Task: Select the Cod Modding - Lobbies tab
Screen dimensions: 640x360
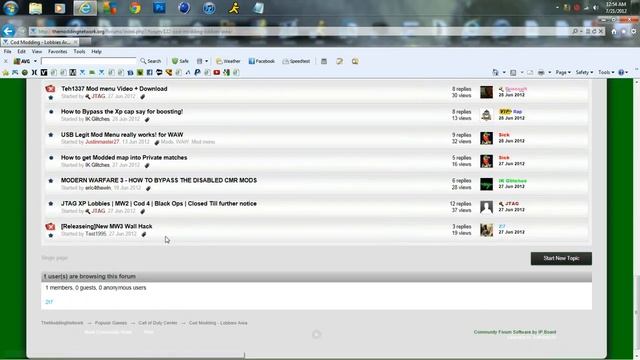Action: pyautogui.click(x=39, y=42)
